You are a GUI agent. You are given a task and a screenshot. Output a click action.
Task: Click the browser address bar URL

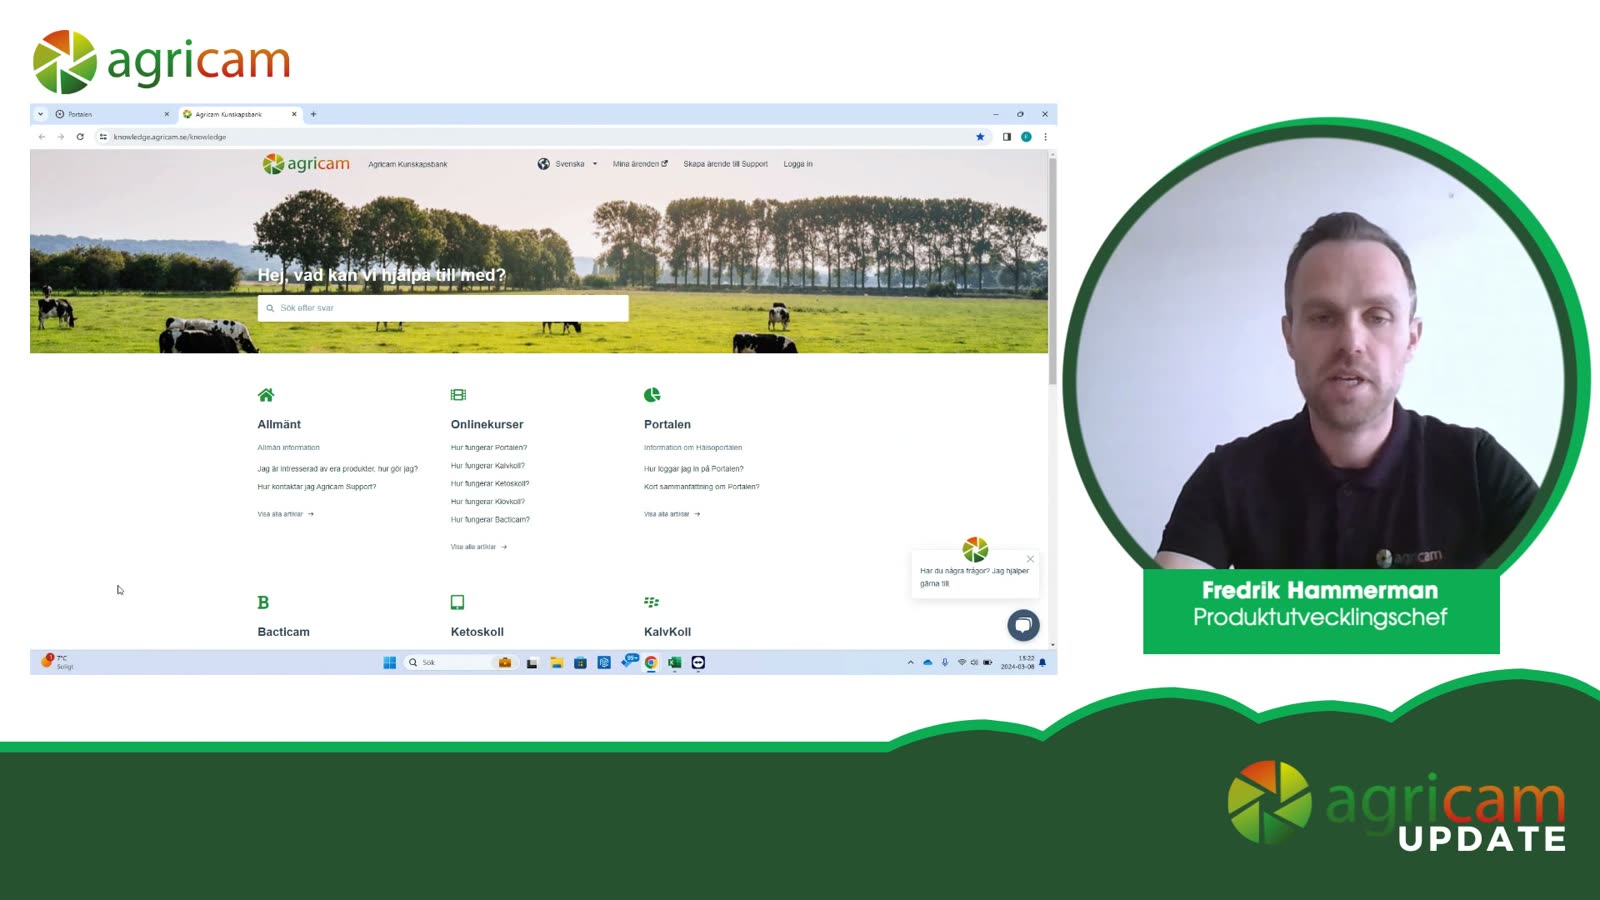point(170,137)
